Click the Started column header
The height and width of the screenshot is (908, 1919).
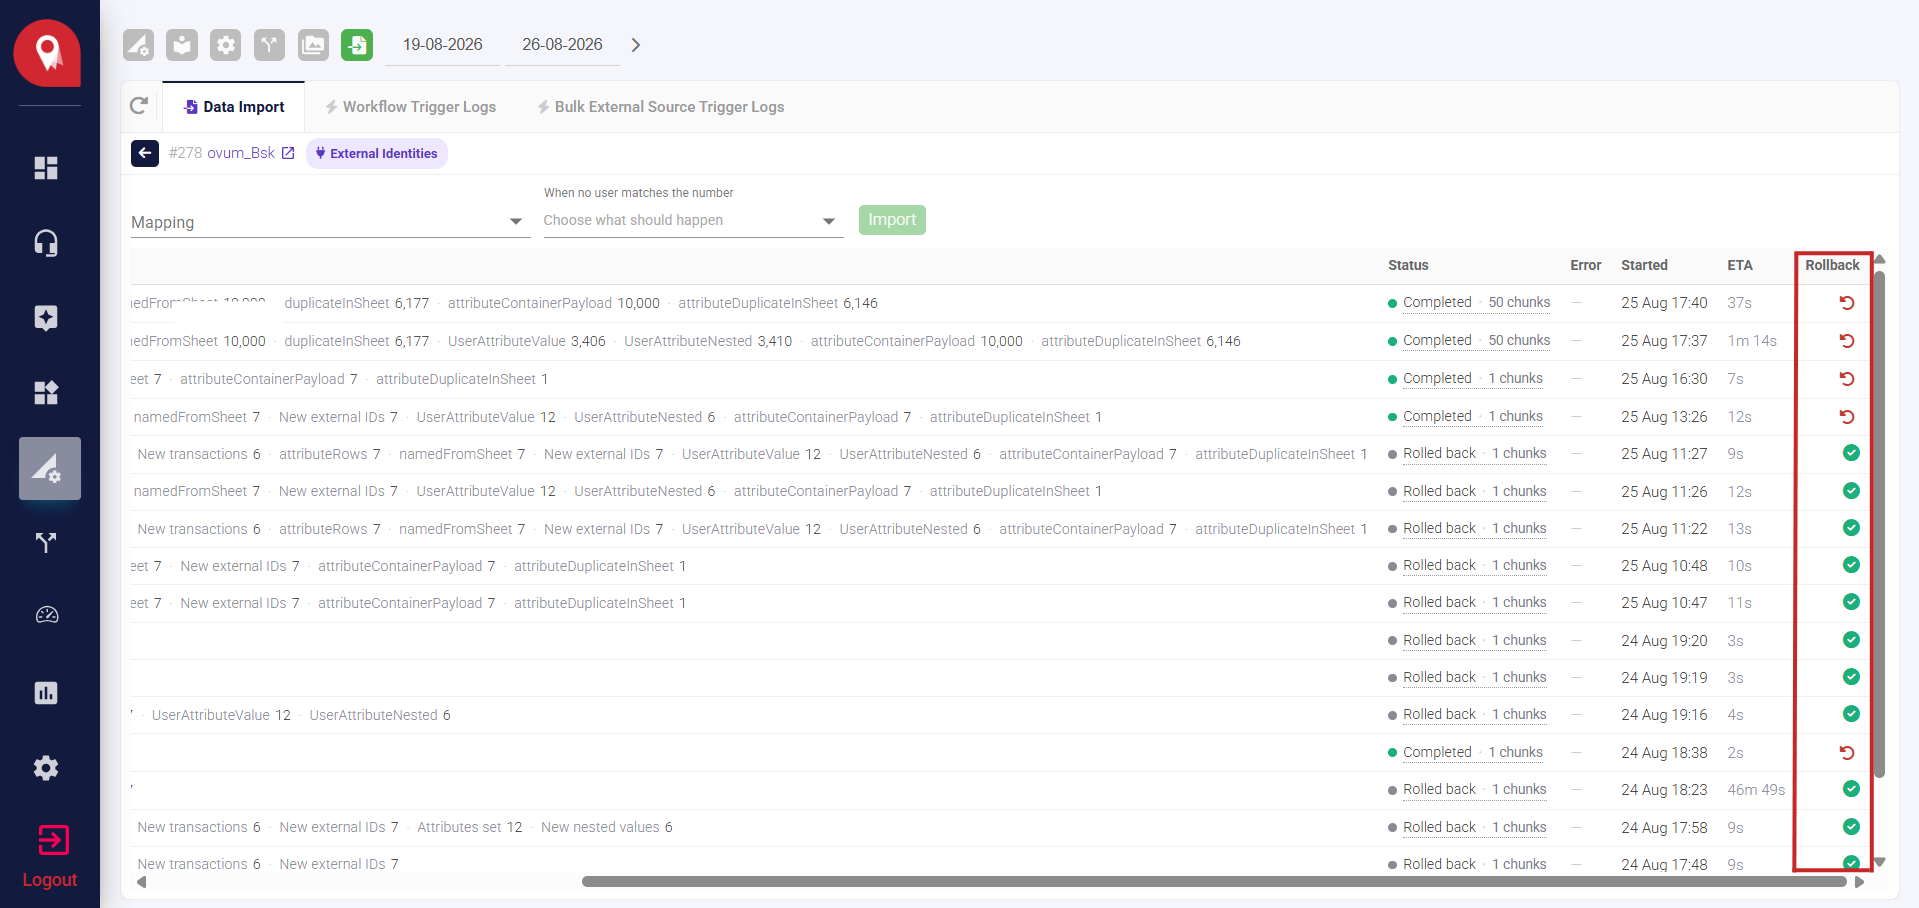[x=1644, y=265]
